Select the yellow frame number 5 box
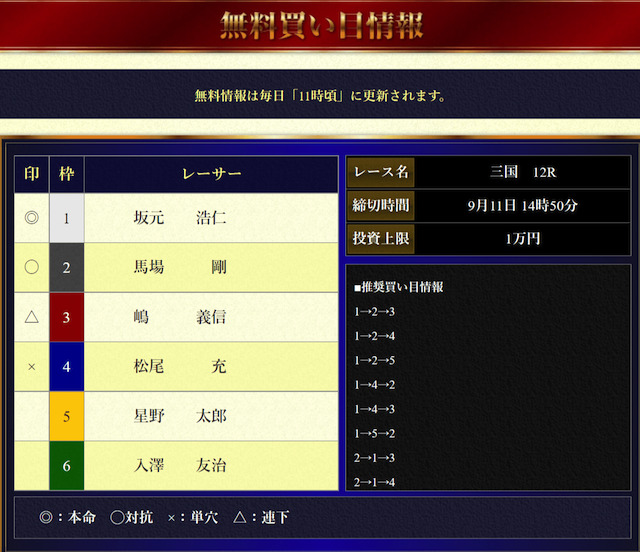The image size is (640, 552). 66,416
